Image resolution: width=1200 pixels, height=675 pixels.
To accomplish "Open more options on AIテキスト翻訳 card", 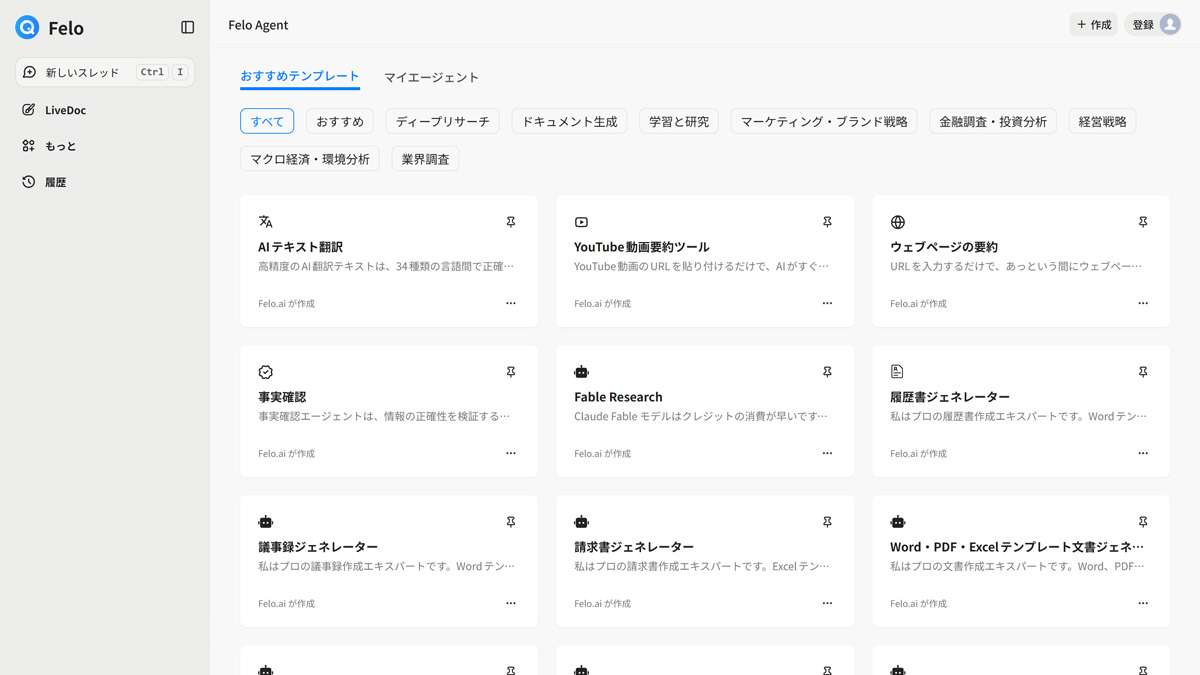I will click(511, 303).
